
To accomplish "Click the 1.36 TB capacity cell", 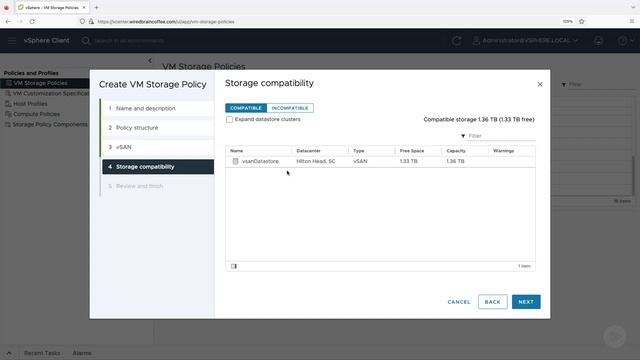I will click(455, 161).
